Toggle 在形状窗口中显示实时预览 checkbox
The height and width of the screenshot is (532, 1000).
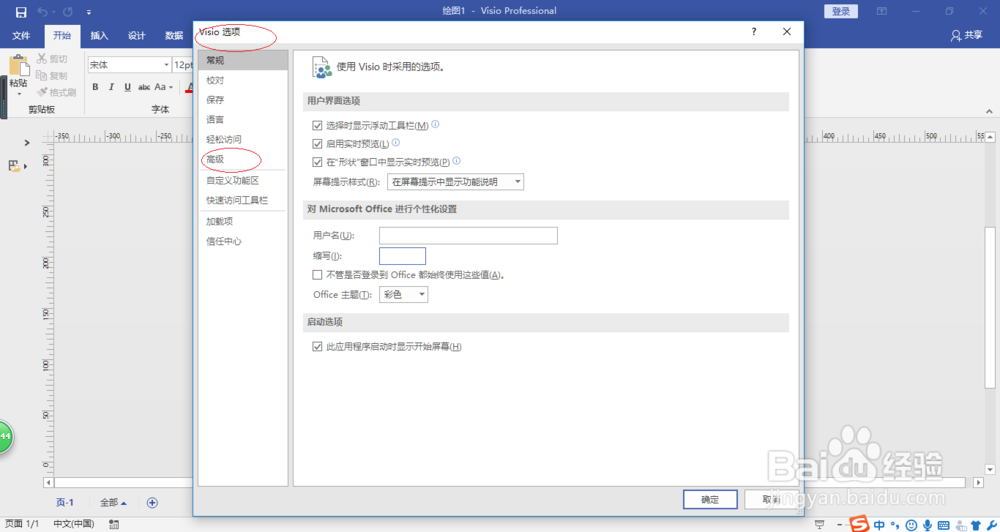pyautogui.click(x=317, y=162)
